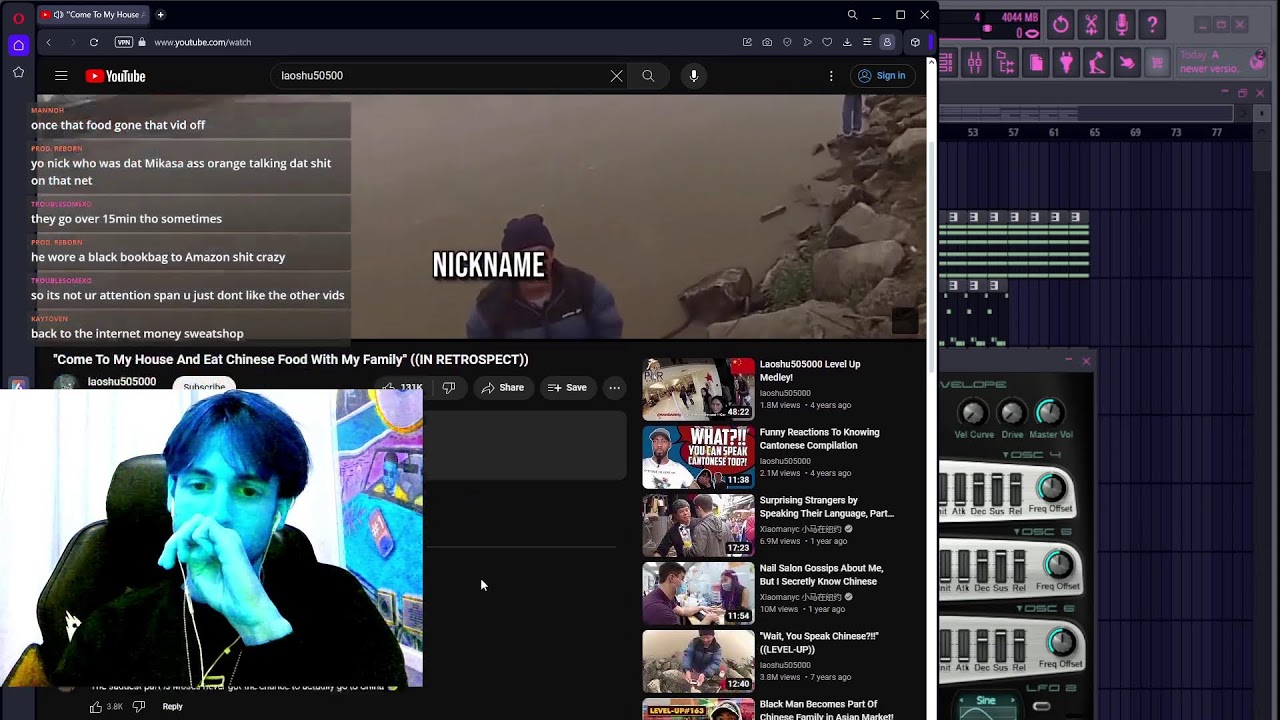Like the comment with 3.8K likes
This screenshot has width=1280, height=720.
(x=96, y=707)
